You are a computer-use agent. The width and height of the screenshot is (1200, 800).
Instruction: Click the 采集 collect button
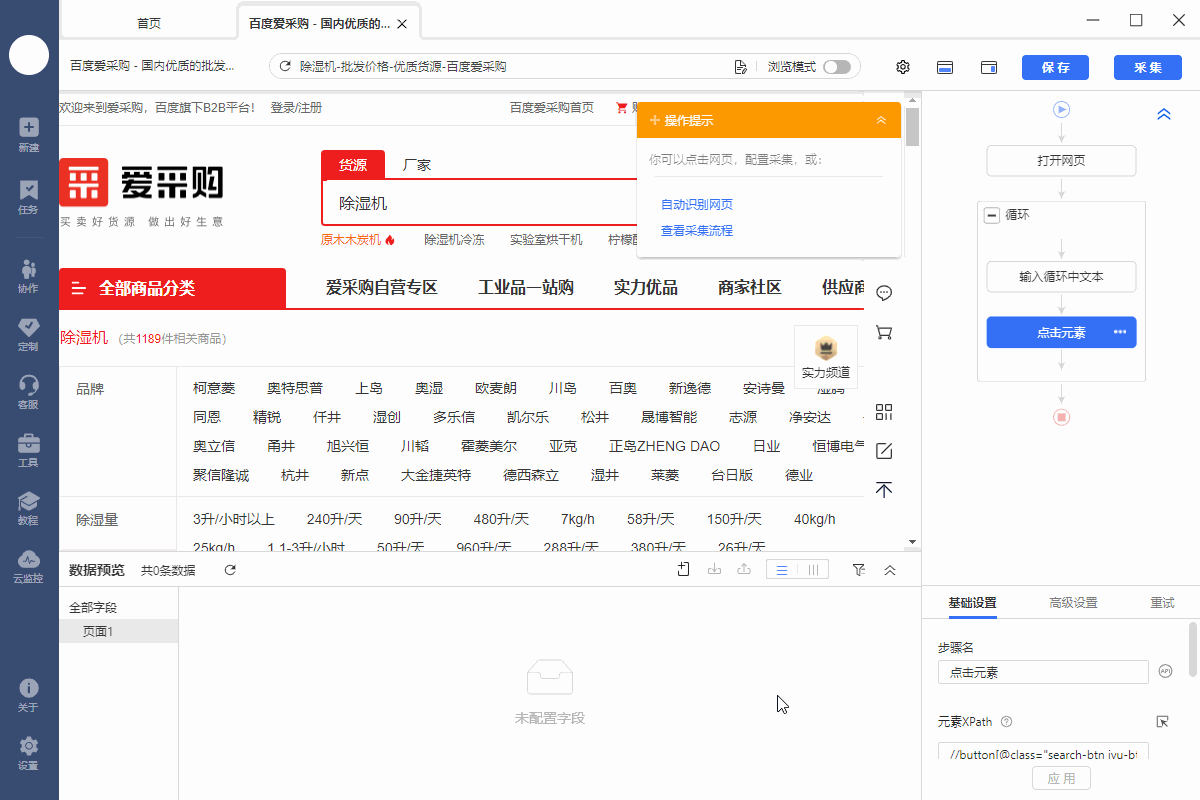point(1147,67)
